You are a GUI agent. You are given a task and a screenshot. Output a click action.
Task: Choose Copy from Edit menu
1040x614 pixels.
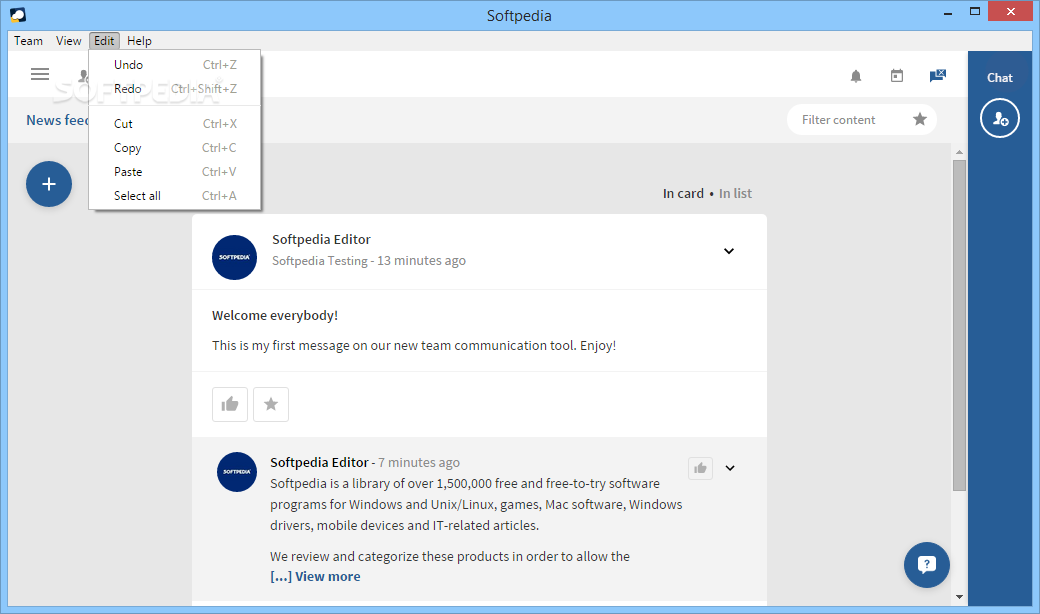[175, 148]
